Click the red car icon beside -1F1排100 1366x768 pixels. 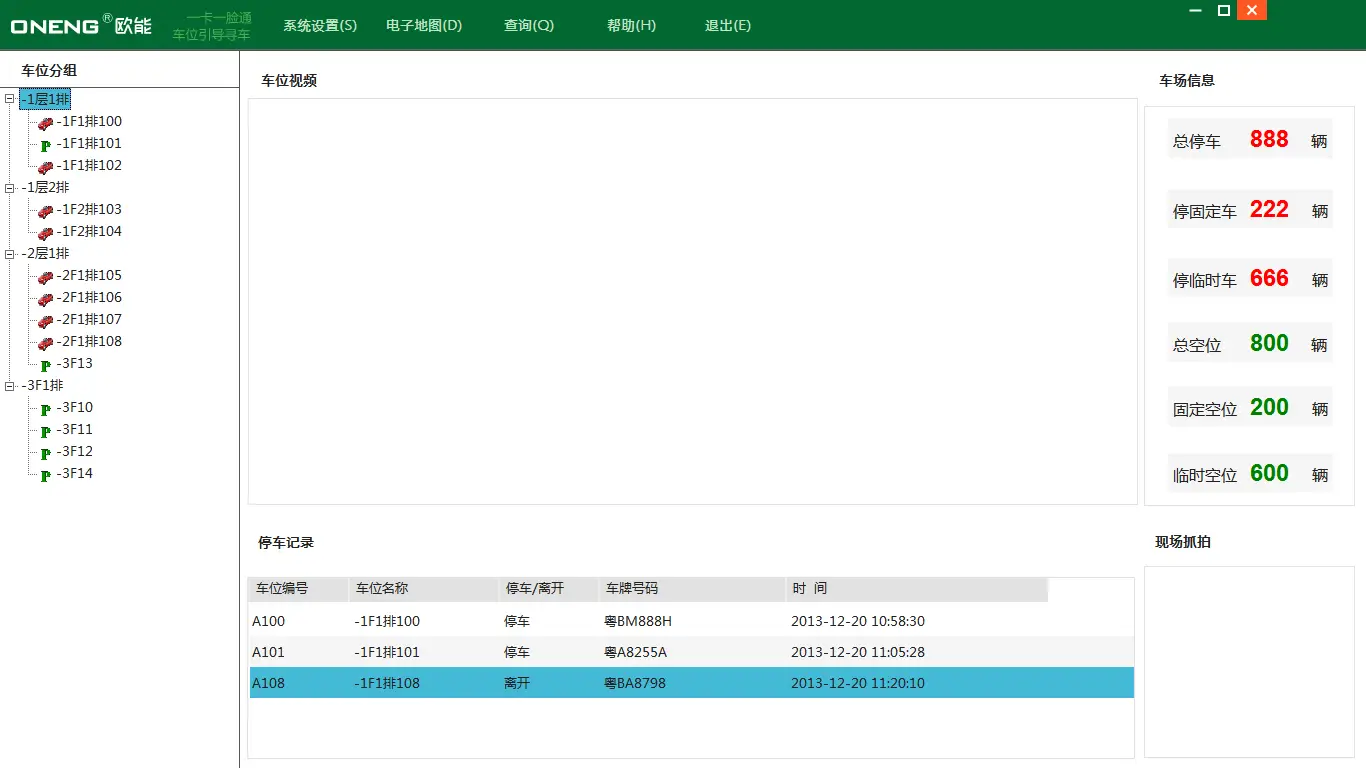[45, 123]
